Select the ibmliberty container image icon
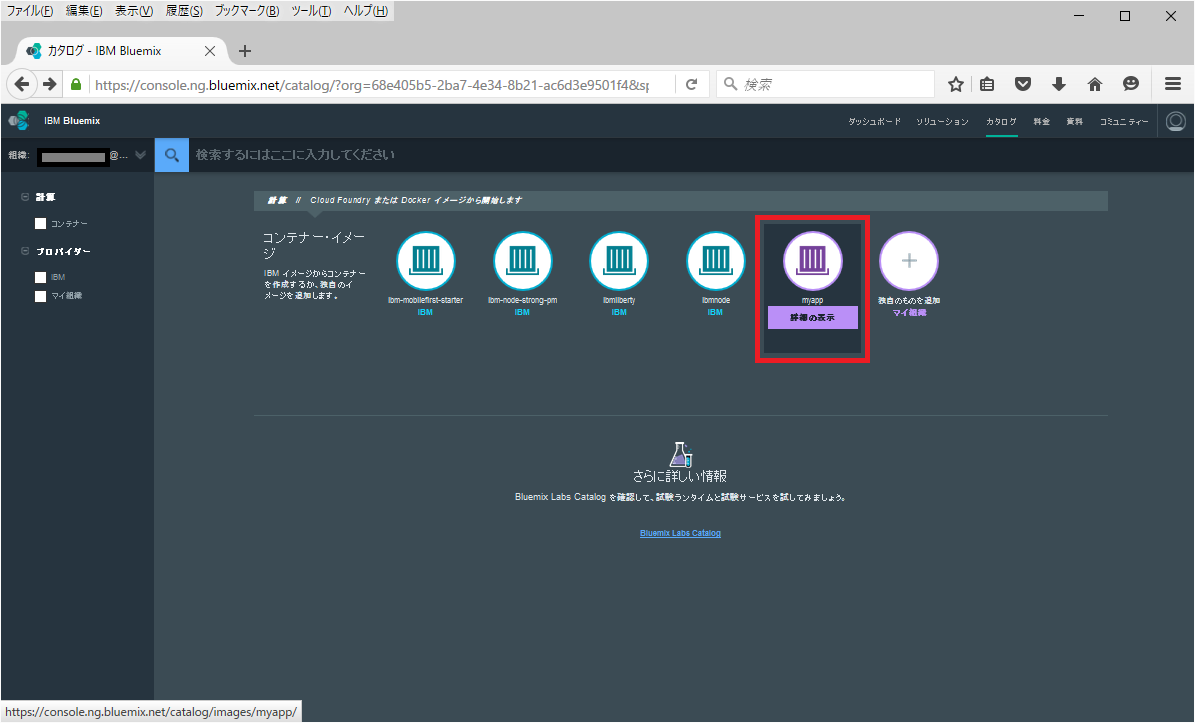This screenshot has width=1195, height=723. click(619, 261)
